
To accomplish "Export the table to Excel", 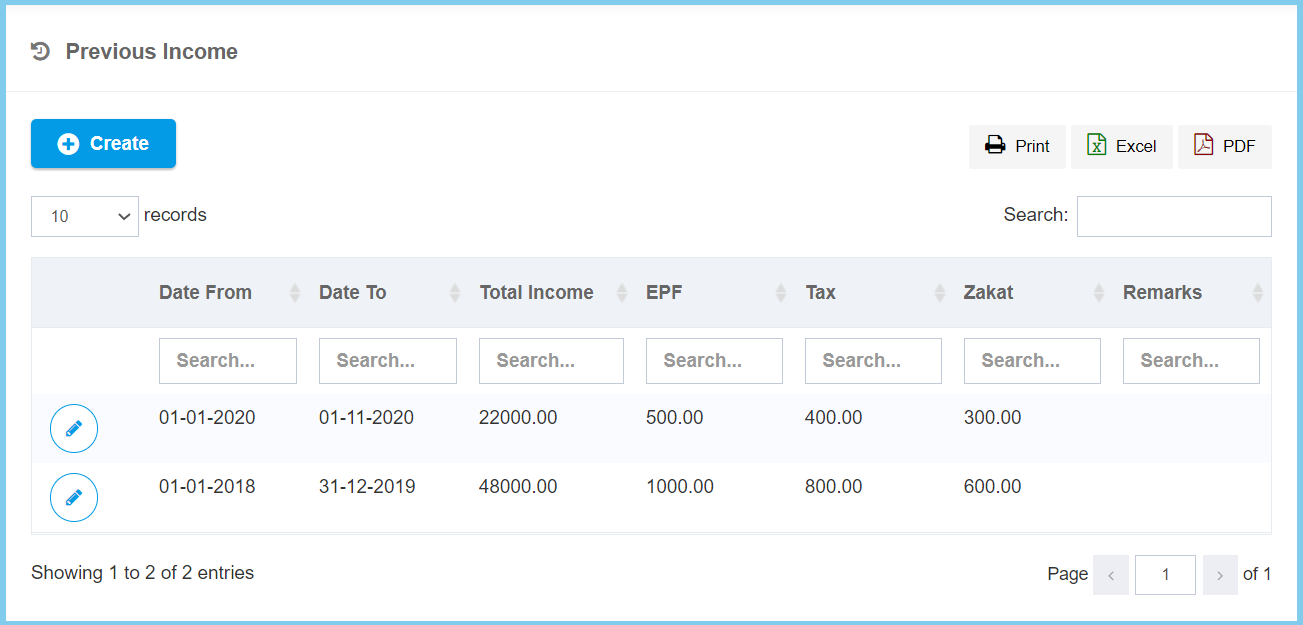I will (1121, 146).
